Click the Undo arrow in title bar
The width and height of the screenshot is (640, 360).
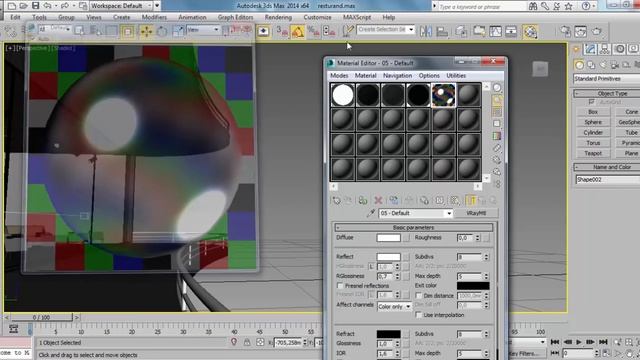coord(47,6)
